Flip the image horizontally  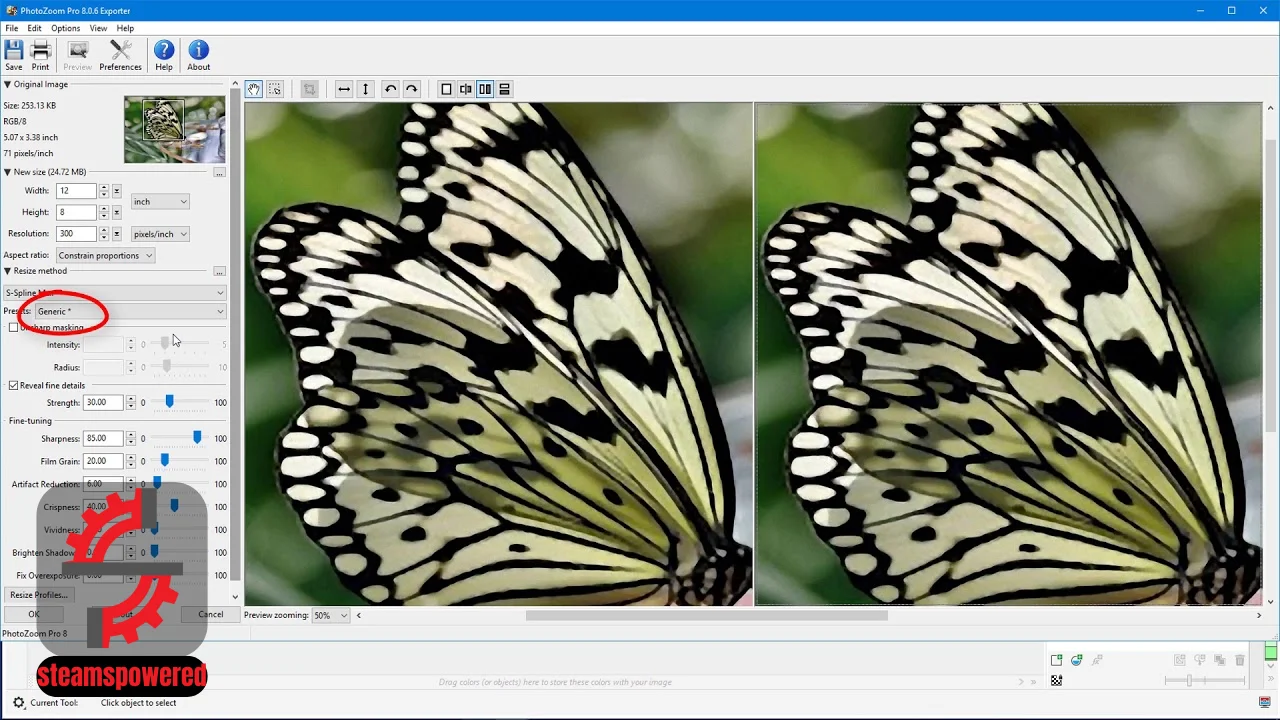[x=344, y=89]
